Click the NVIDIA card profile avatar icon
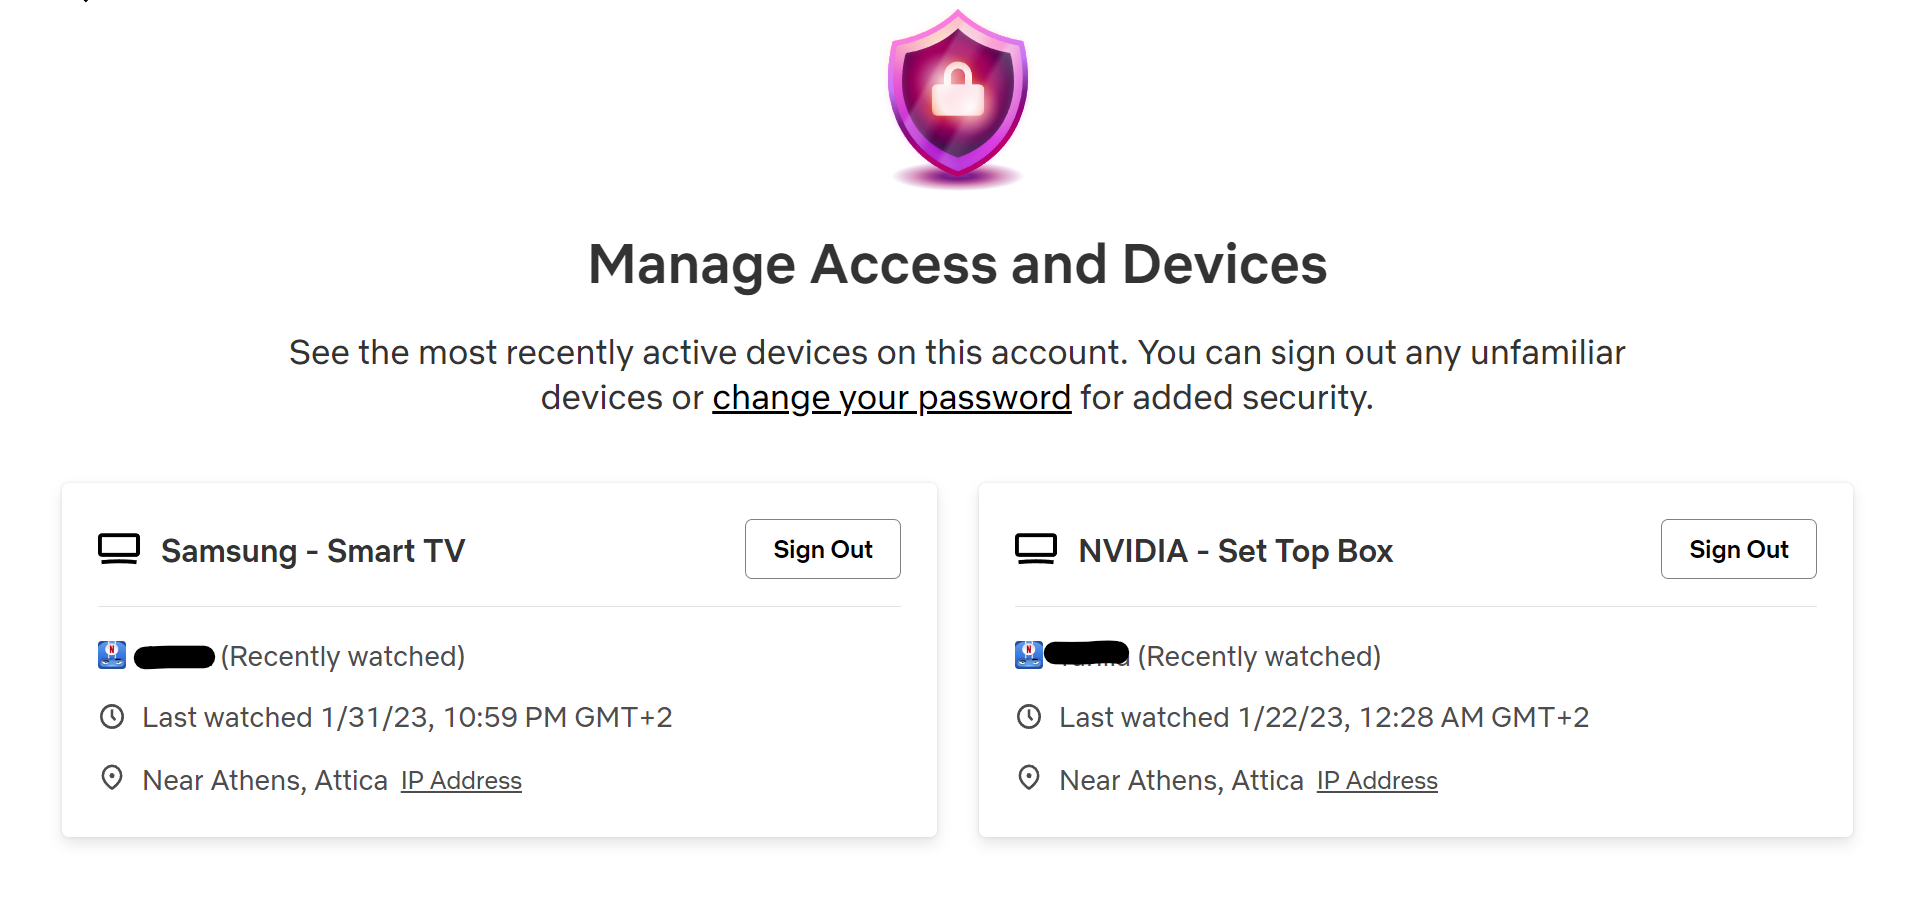This screenshot has width=1916, height=920. (1028, 655)
